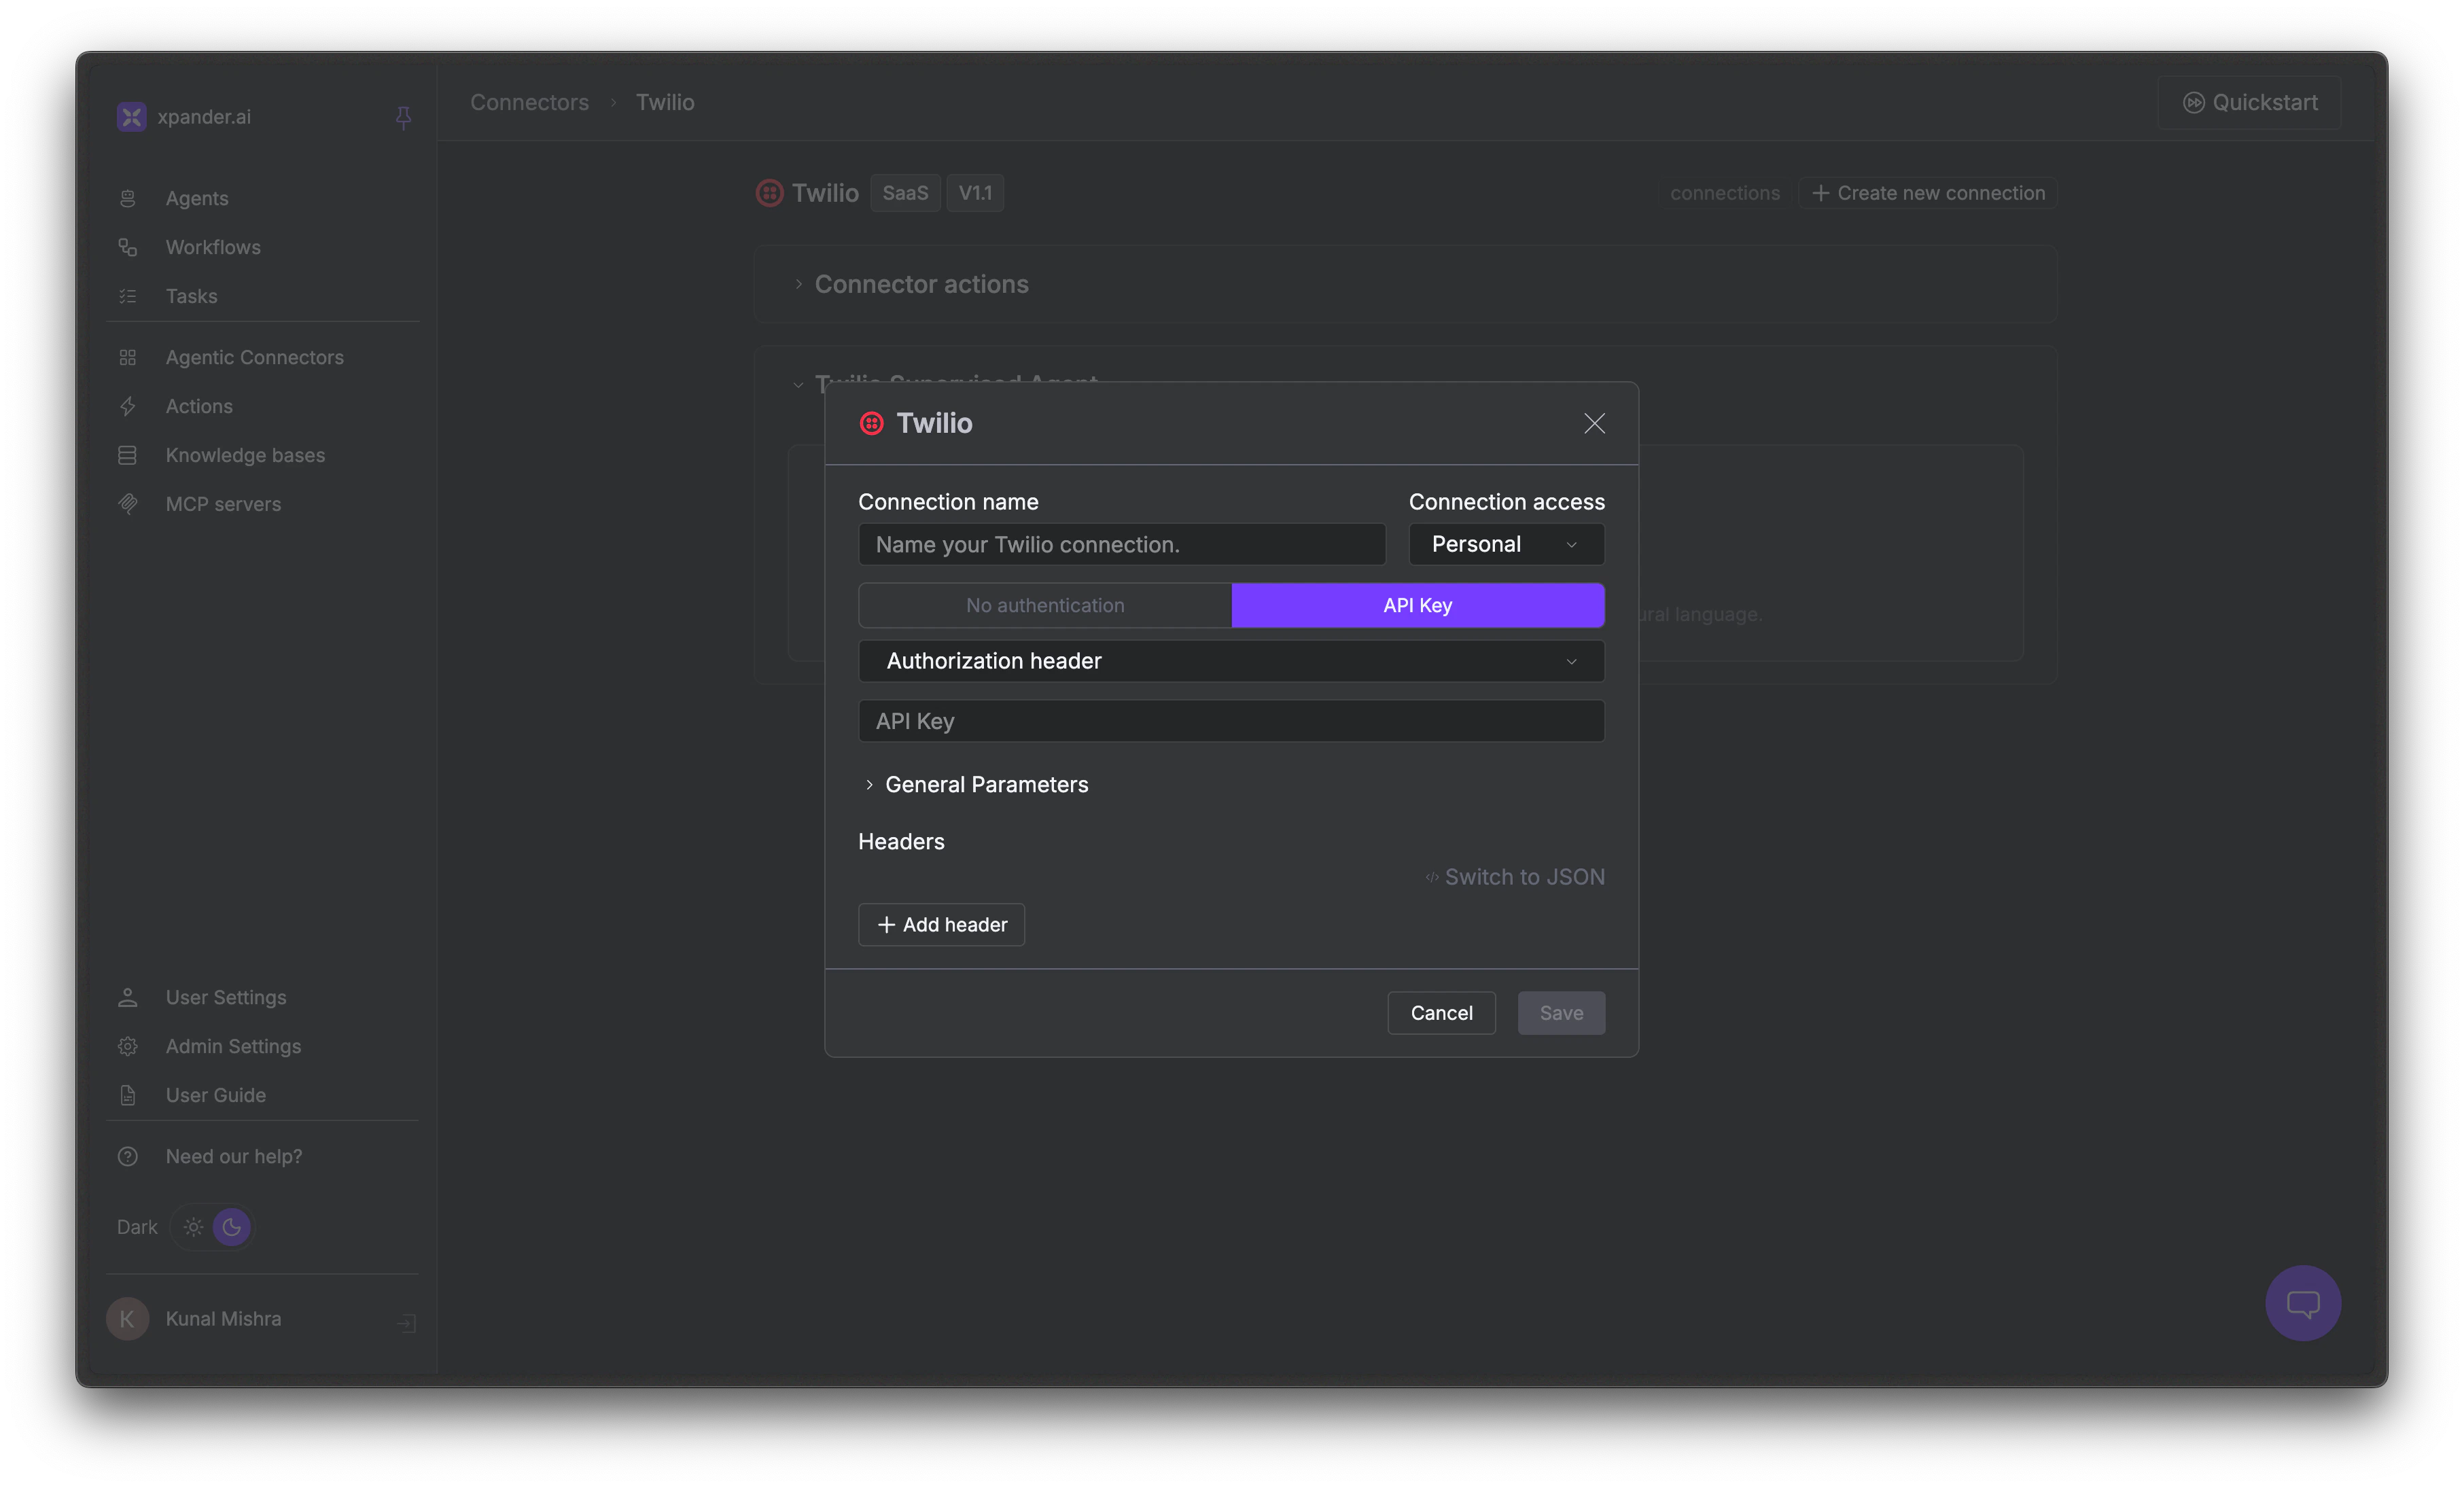Enable light mode with the sun toggle
The height and width of the screenshot is (1488, 2464).
[x=192, y=1227]
